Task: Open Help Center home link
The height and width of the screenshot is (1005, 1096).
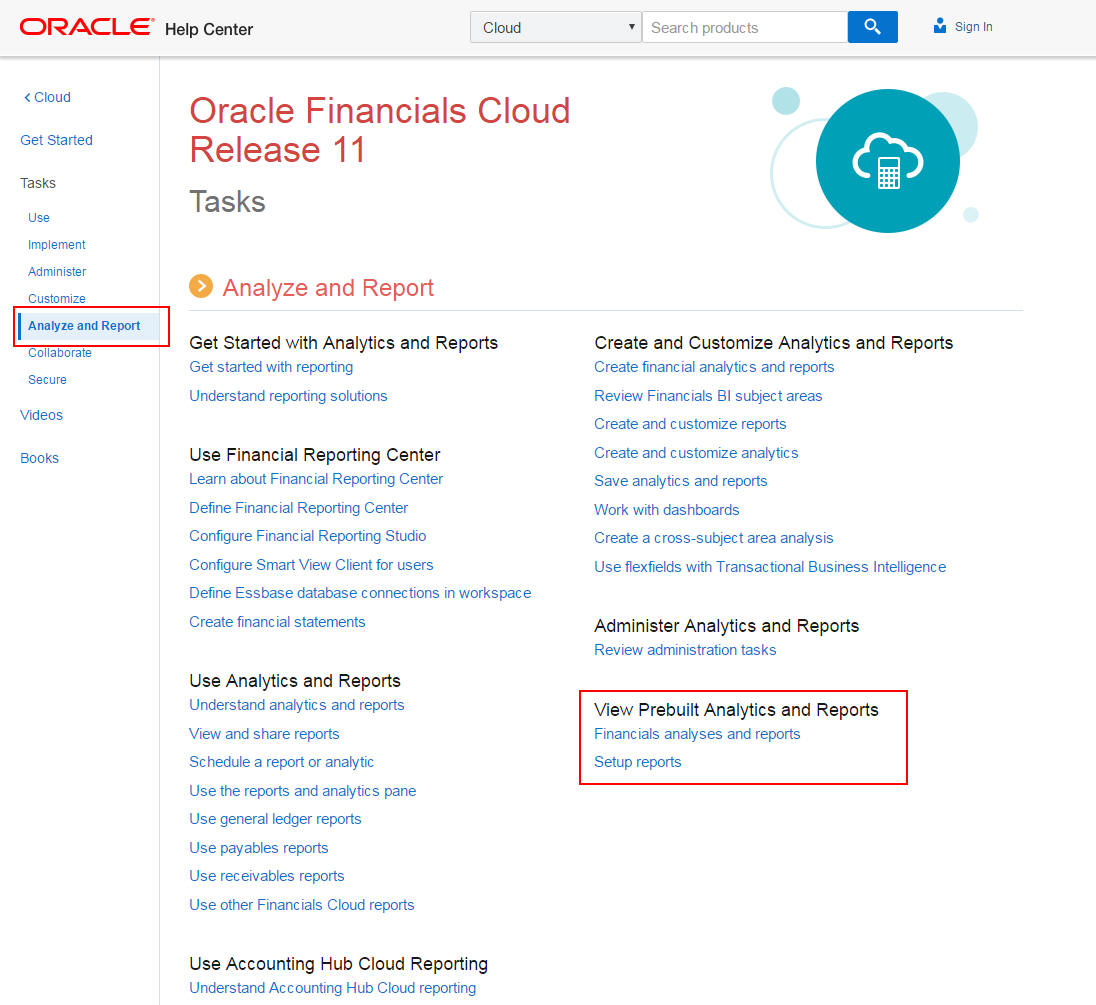Action: 209,29
